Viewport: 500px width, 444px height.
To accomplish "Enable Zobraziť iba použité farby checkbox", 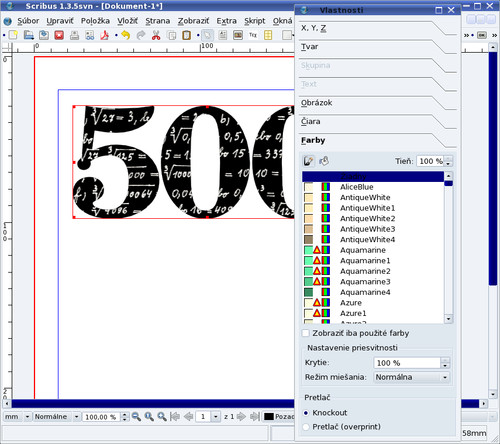I will coord(305,333).
